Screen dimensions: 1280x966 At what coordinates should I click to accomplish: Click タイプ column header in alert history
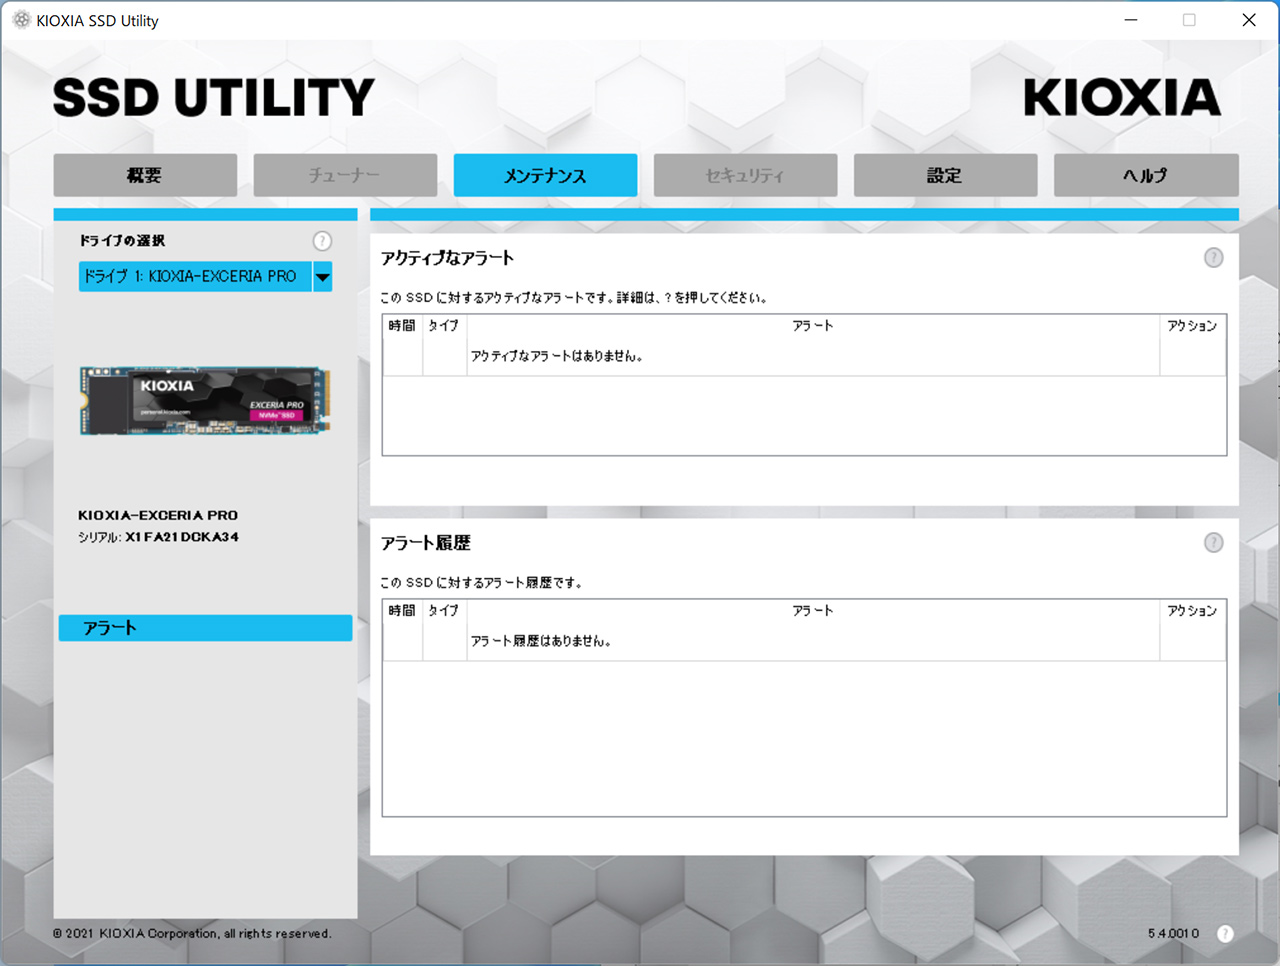[x=443, y=611]
